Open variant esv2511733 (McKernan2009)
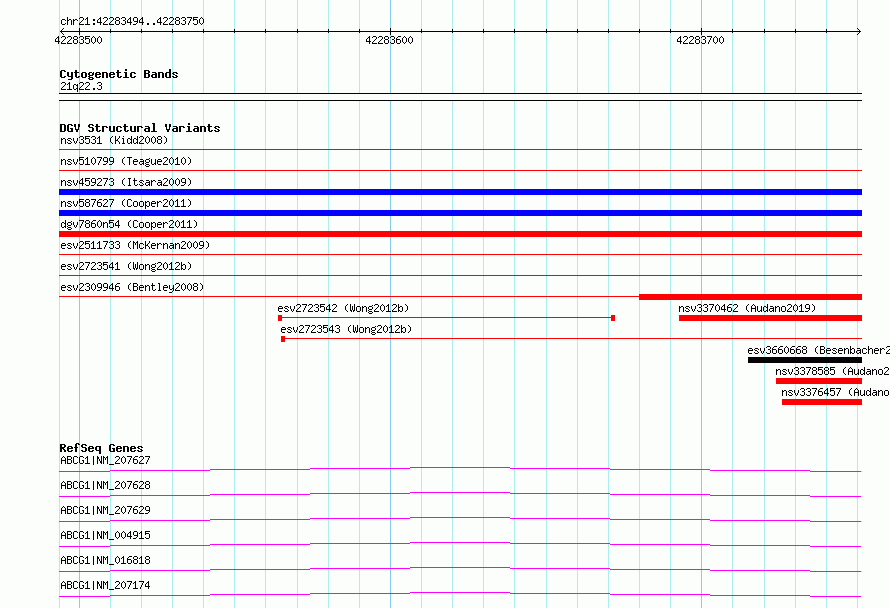890x608 pixels. tap(135, 245)
